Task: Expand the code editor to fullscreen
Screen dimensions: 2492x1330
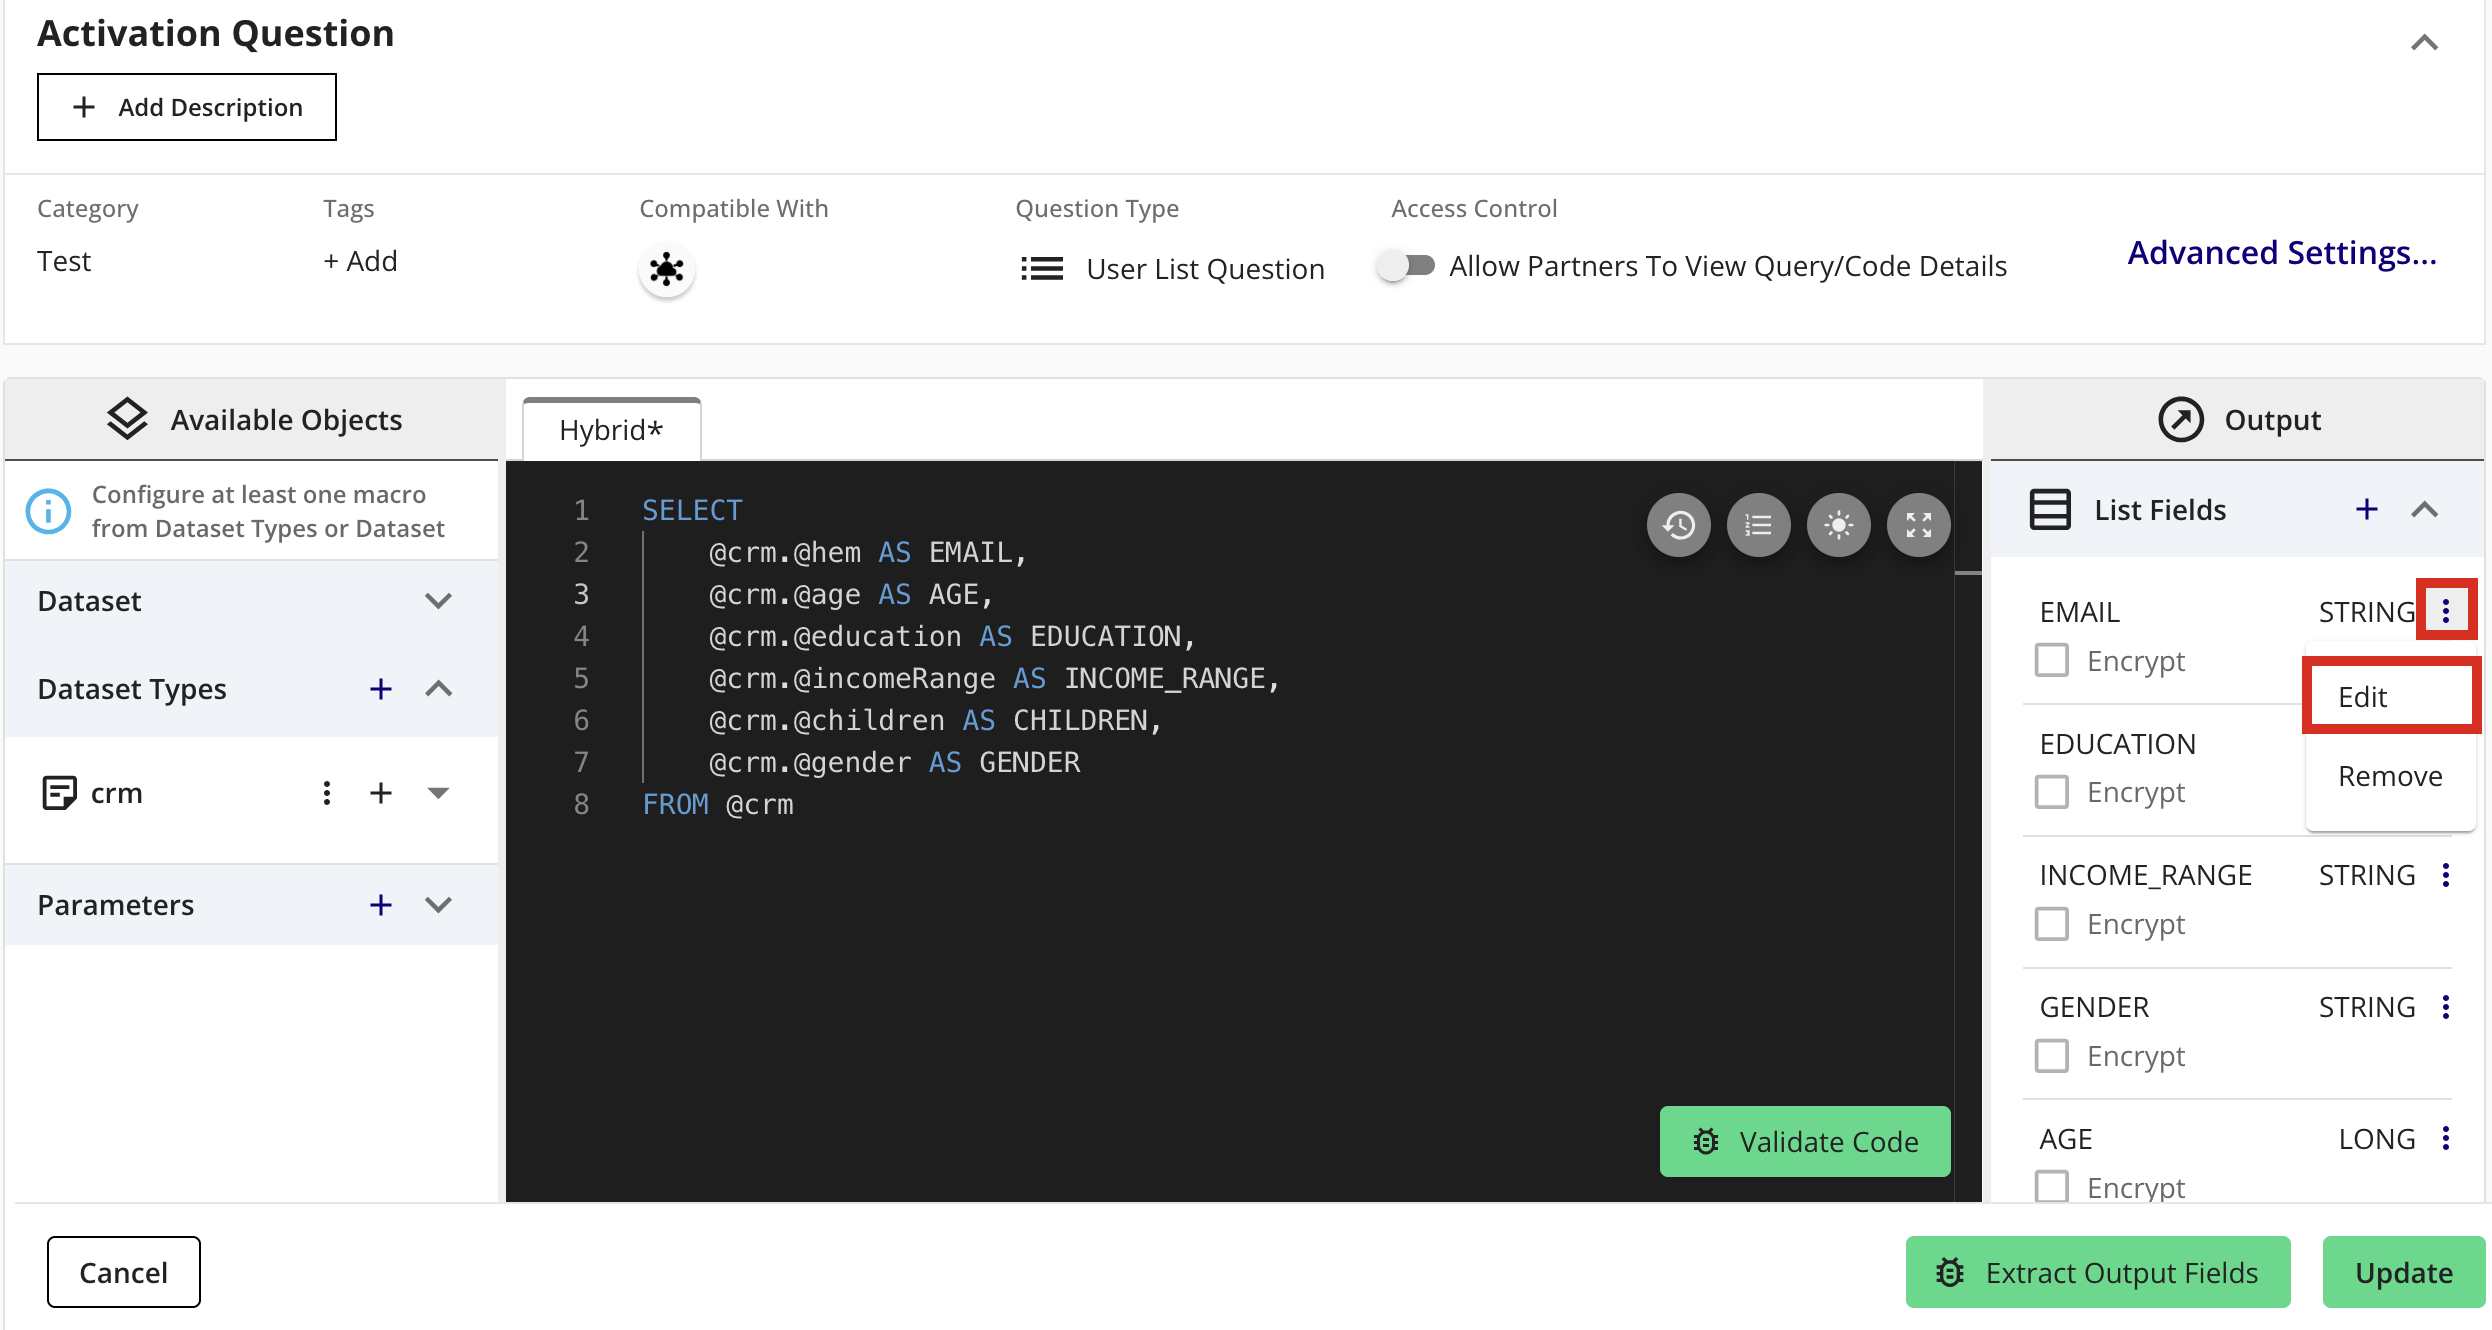Action: [x=1918, y=524]
